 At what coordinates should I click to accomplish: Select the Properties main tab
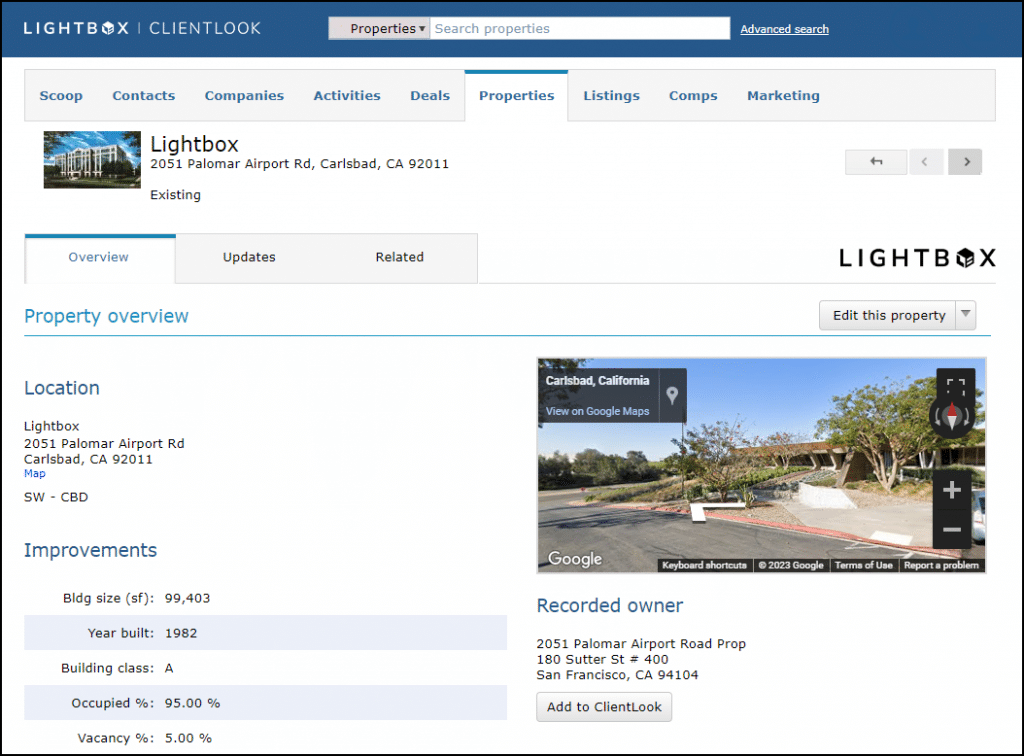[x=517, y=95]
